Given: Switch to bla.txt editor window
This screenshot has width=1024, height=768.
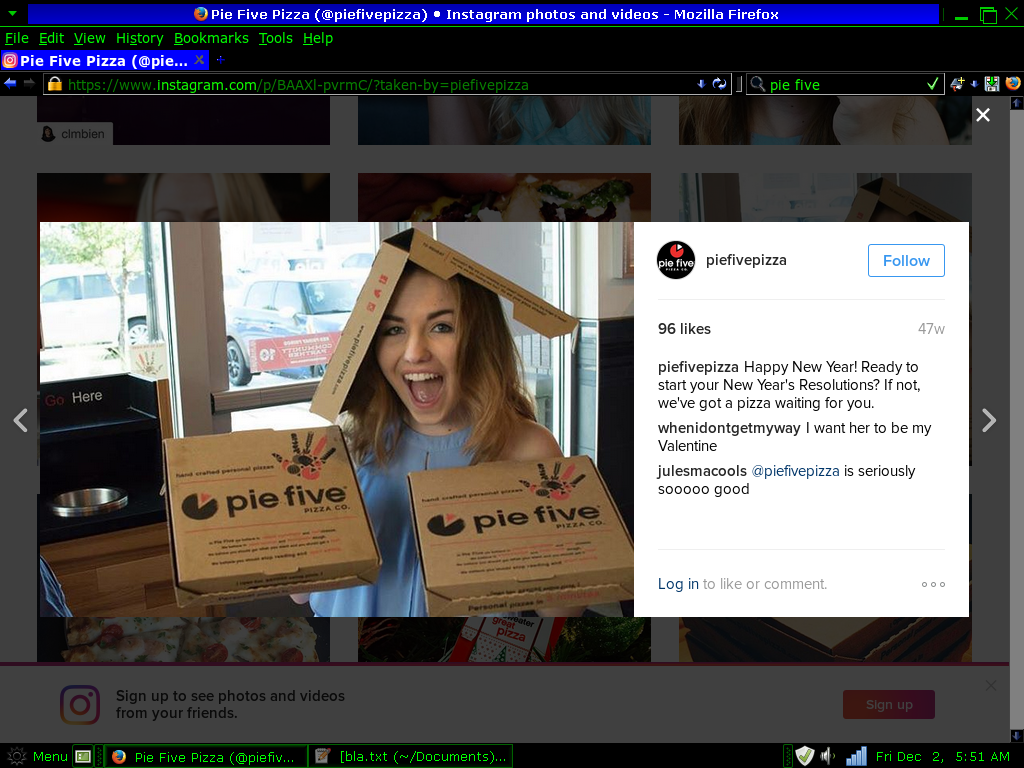Looking at the screenshot, I should tap(411, 756).
